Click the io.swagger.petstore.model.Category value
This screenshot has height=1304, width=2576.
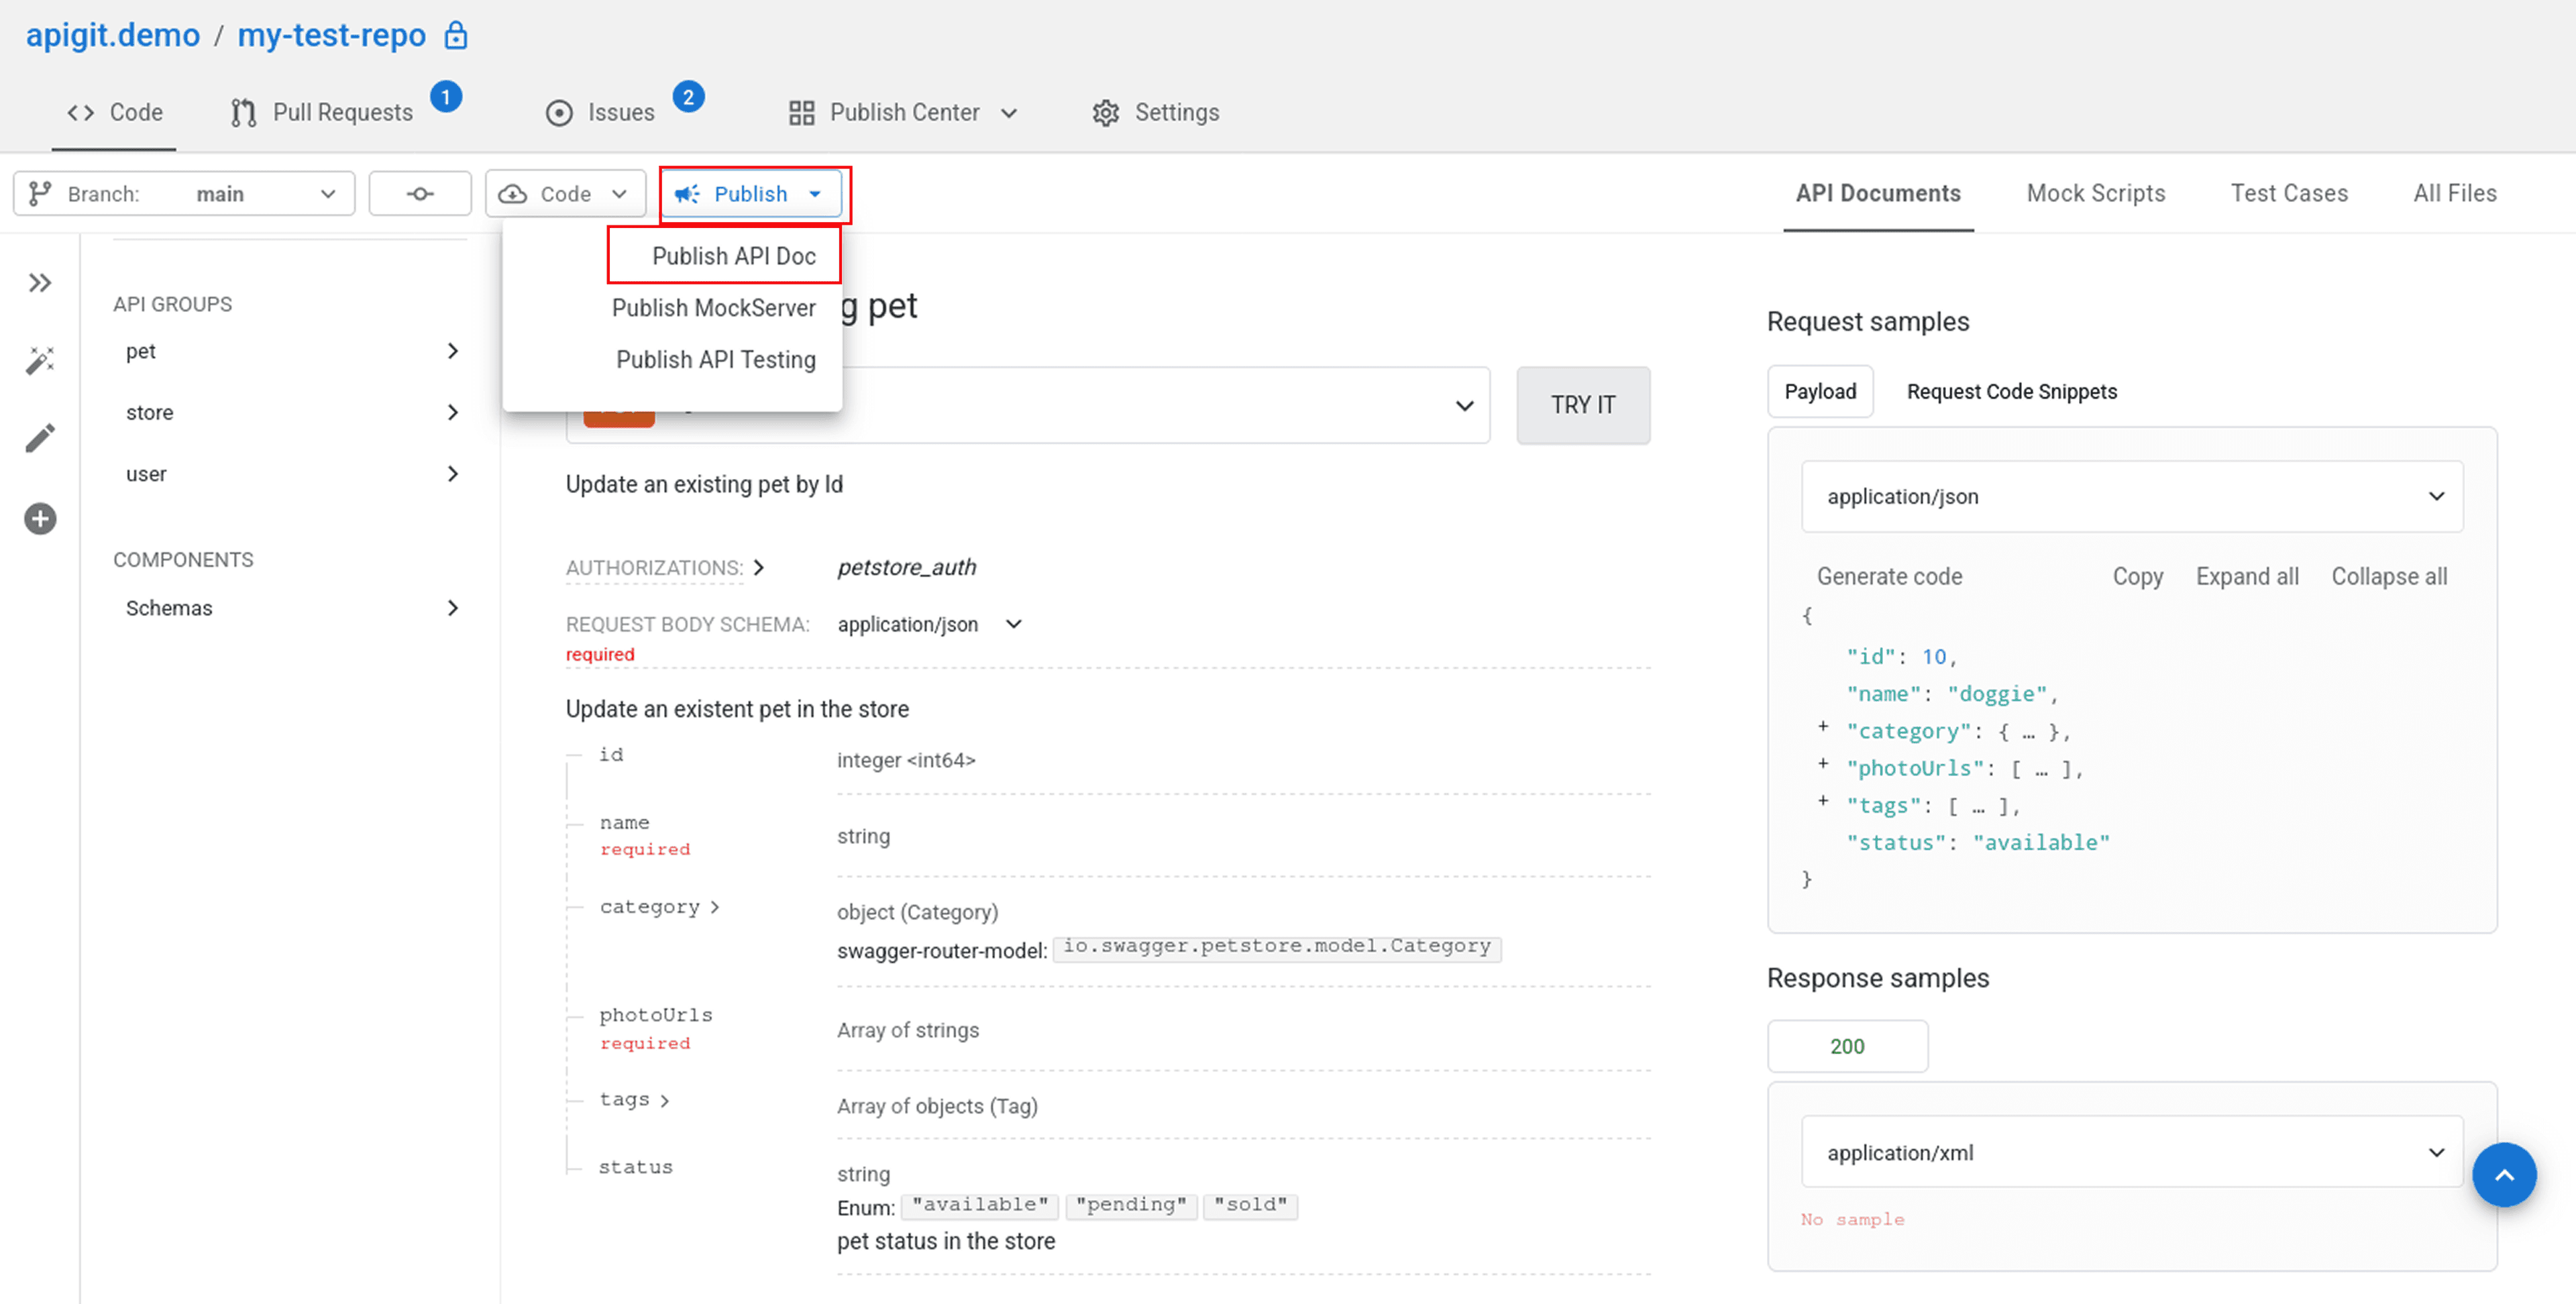point(1277,947)
